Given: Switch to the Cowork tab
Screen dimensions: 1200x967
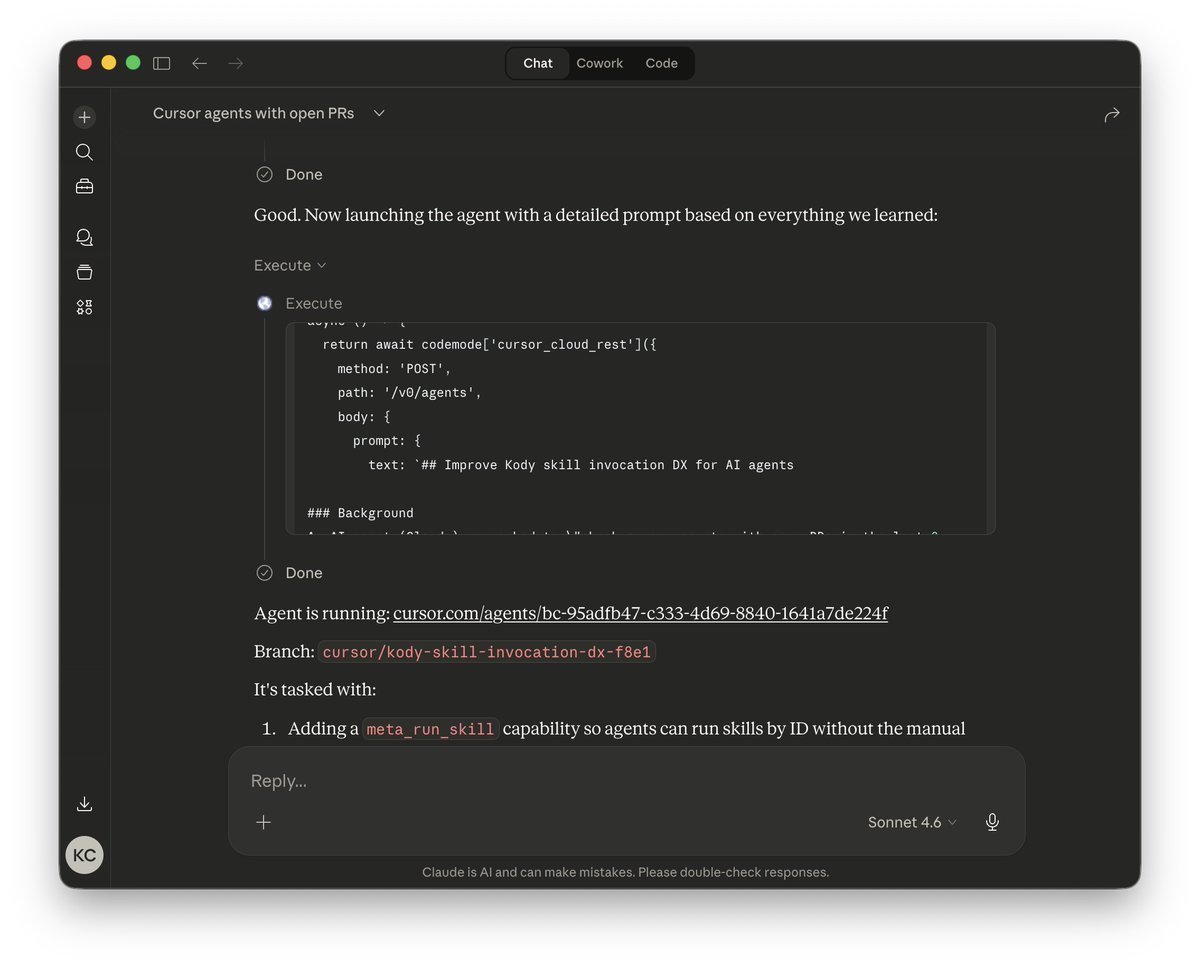Looking at the screenshot, I should tap(599, 63).
